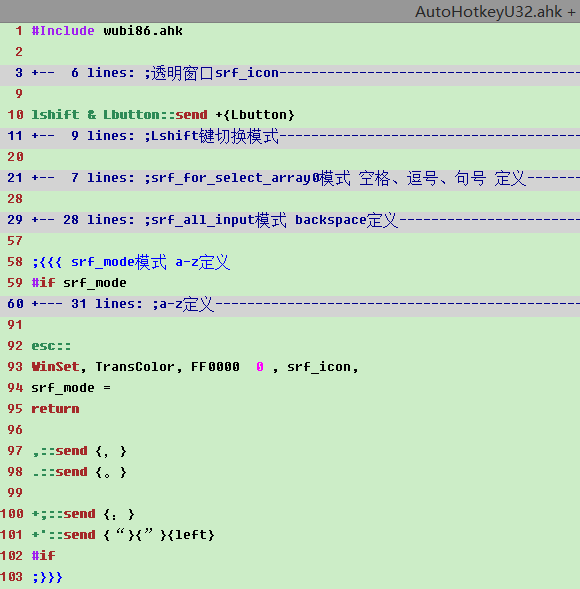Click srf_icon argument on line 93
This screenshot has width=580, height=589.
coord(319,367)
